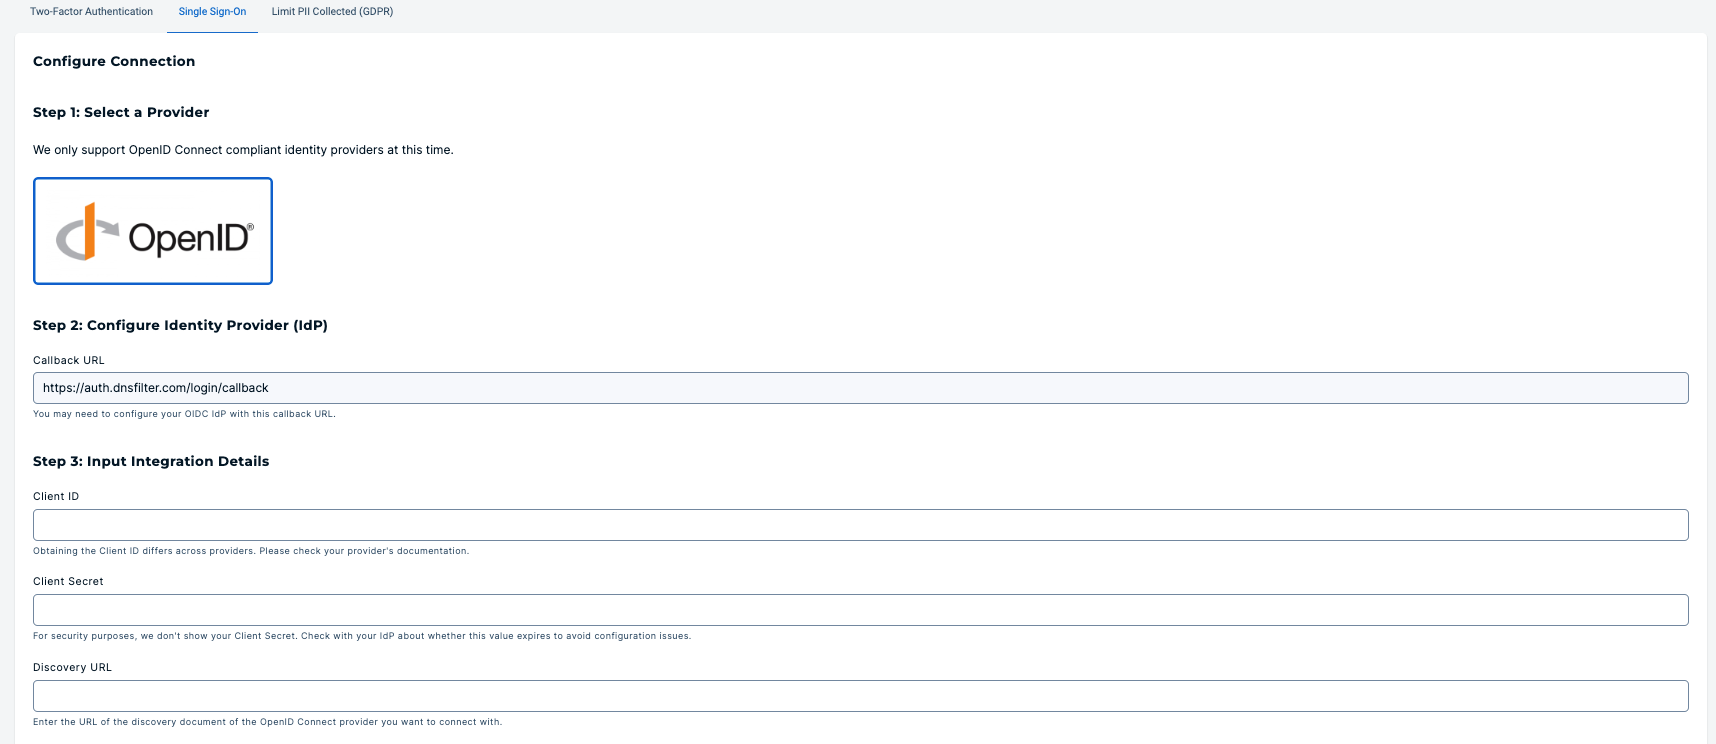The height and width of the screenshot is (744, 1716).
Task: Click the Step 3: Input Integration Details heading
Action: pyautogui.click(x=151, y=461)
